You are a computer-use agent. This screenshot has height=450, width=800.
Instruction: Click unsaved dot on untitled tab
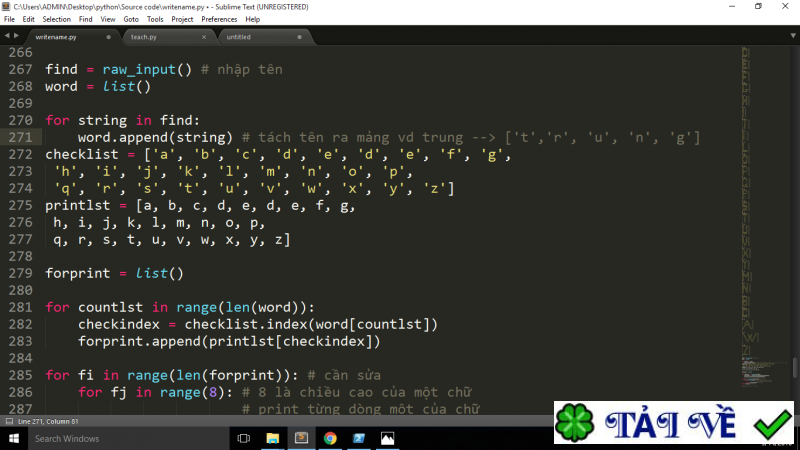pos(299,37)
